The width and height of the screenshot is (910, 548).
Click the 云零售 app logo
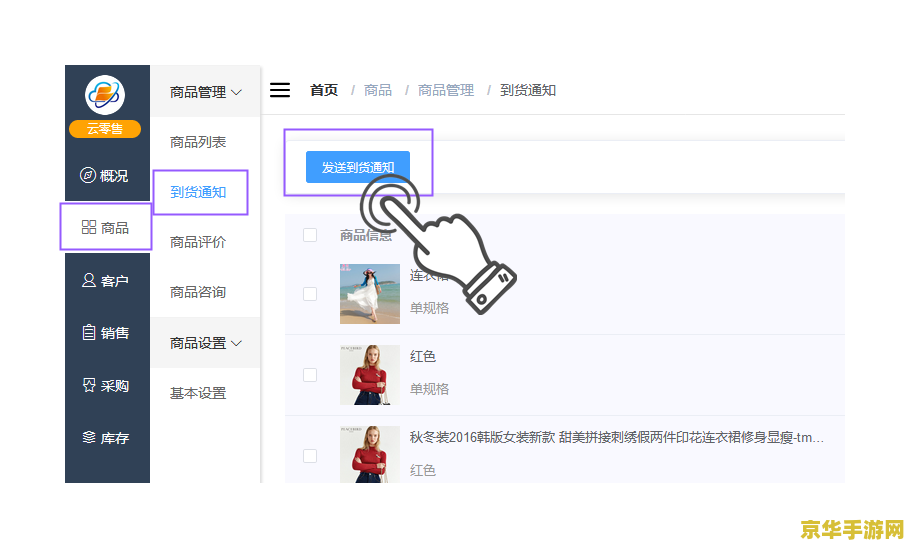105,95
